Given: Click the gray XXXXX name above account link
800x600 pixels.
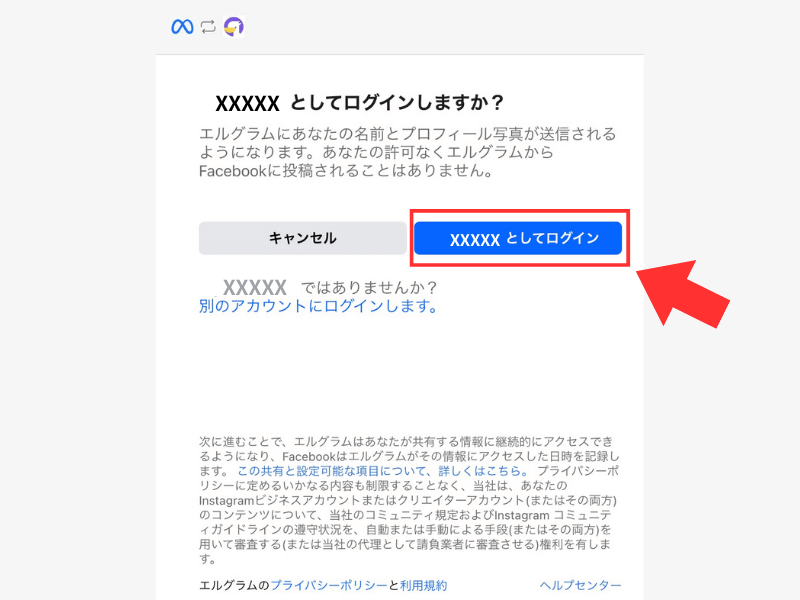Looking at the screenshot, I should (x=255, y=288).
